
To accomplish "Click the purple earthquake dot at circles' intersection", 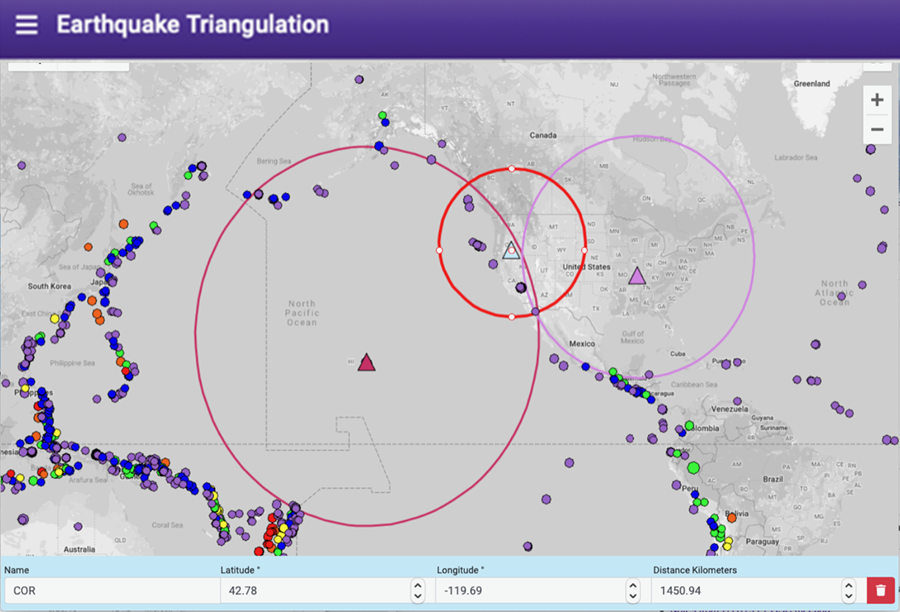I will coord(536,312).
